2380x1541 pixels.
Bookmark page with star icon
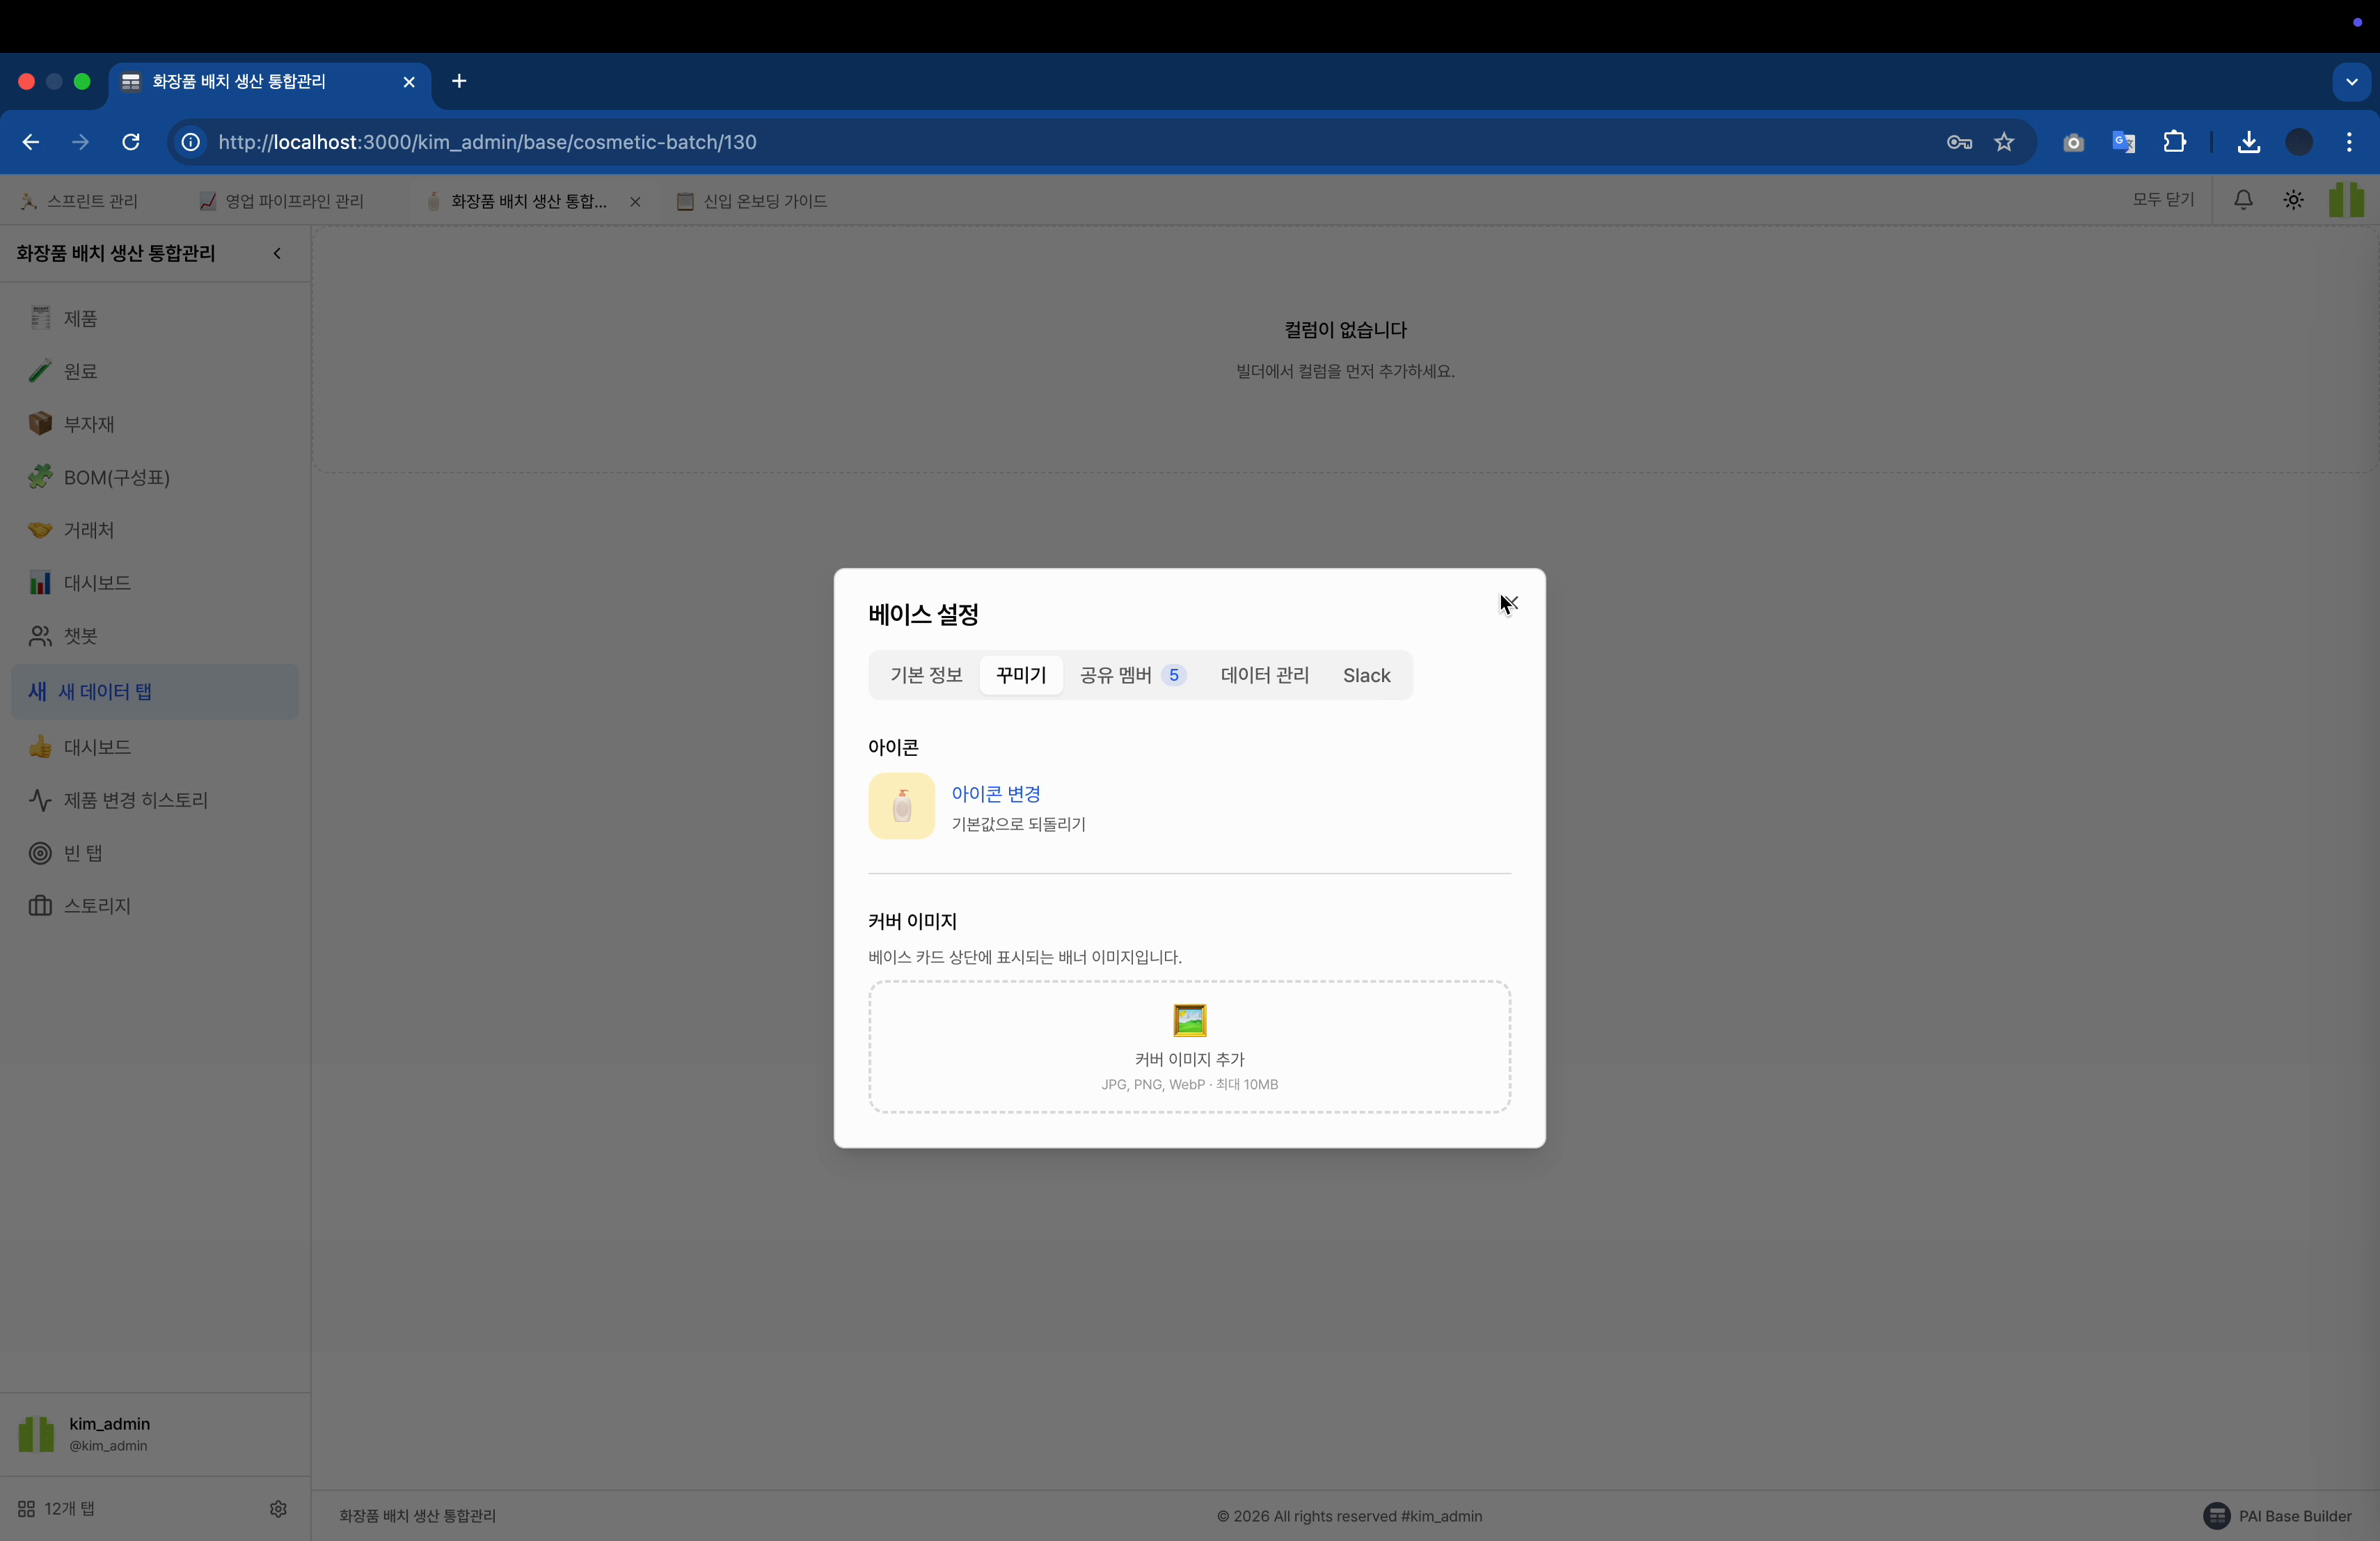coord(2004,142)
